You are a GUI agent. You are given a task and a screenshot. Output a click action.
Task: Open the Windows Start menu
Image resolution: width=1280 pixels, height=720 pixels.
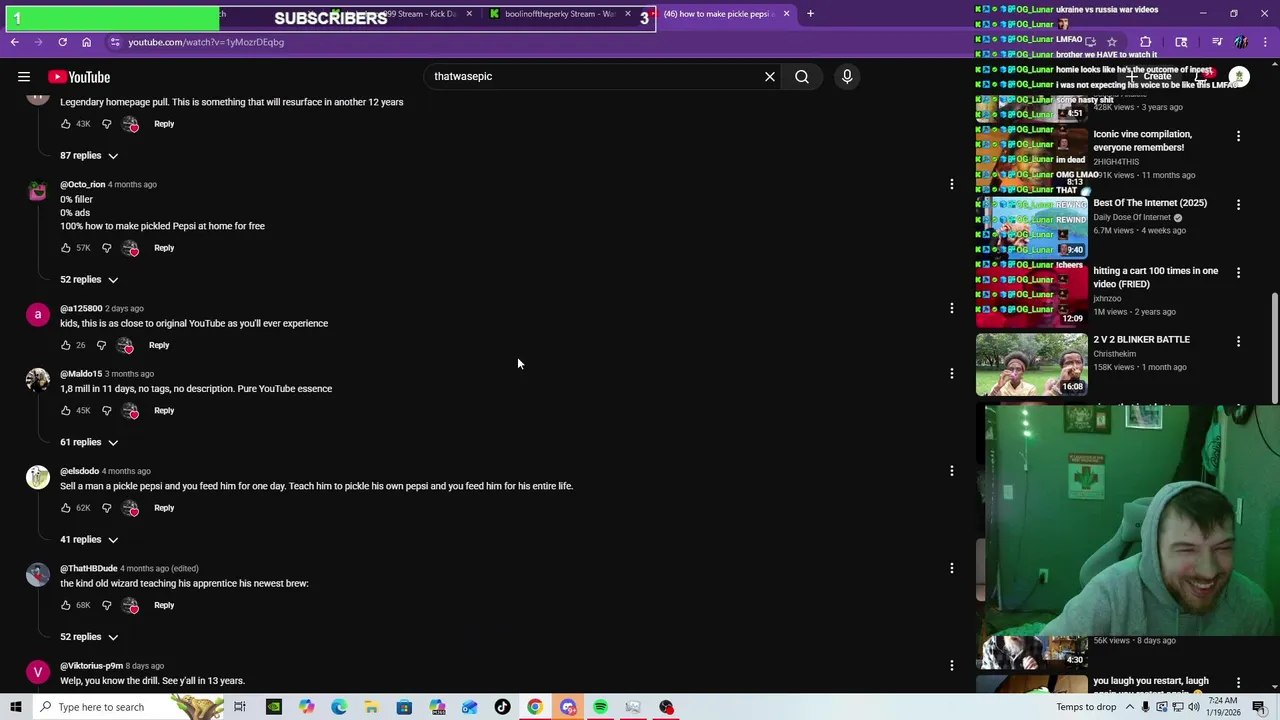[15, 707]
